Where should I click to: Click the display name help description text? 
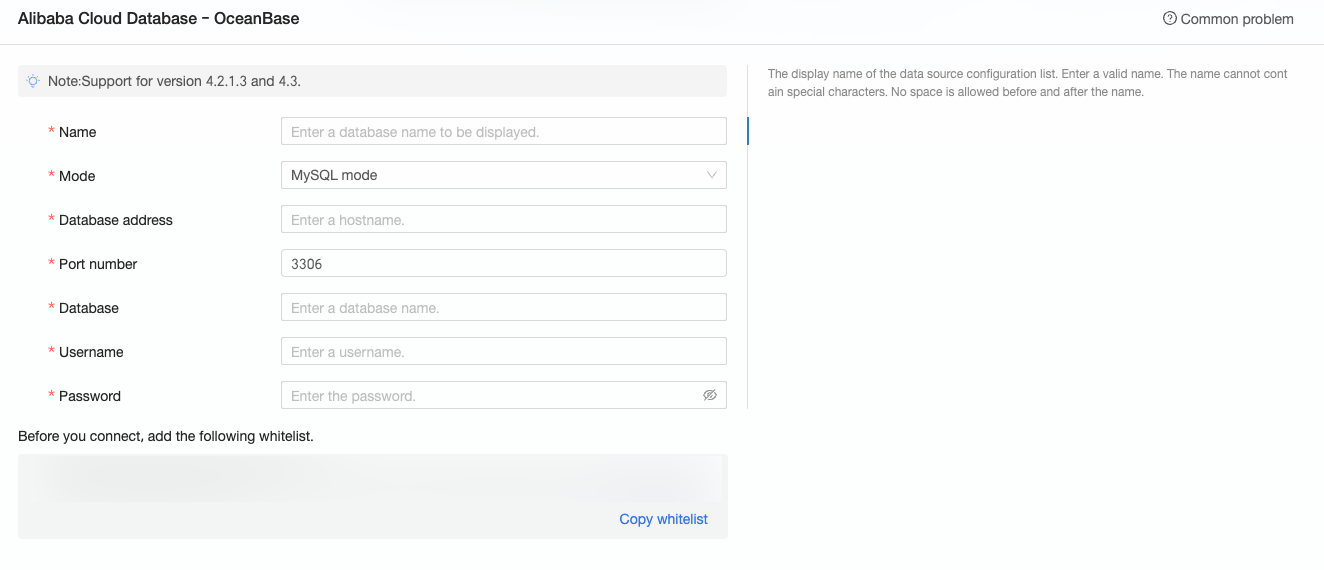(x=1028, y=83)
